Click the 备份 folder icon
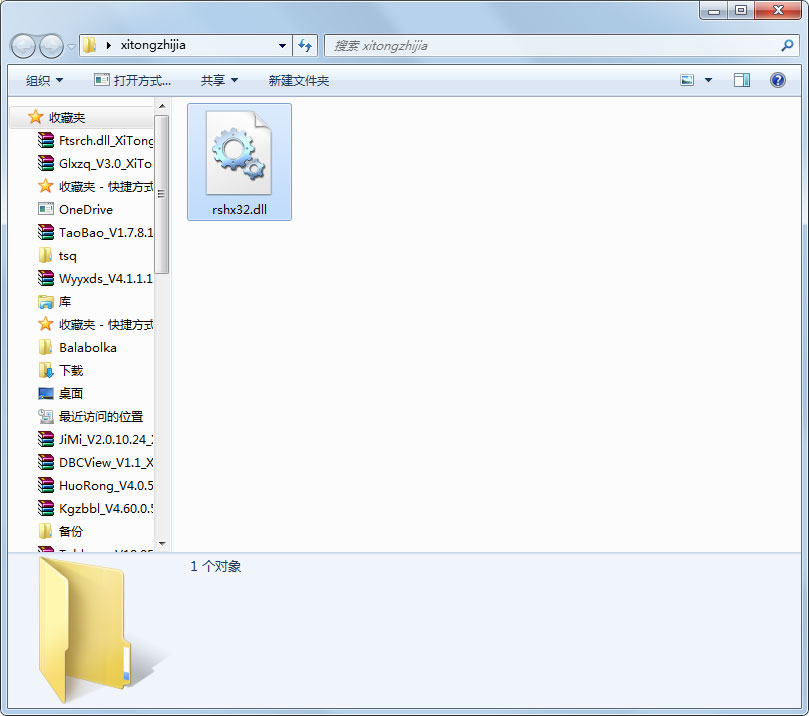 tap(46, 531)
